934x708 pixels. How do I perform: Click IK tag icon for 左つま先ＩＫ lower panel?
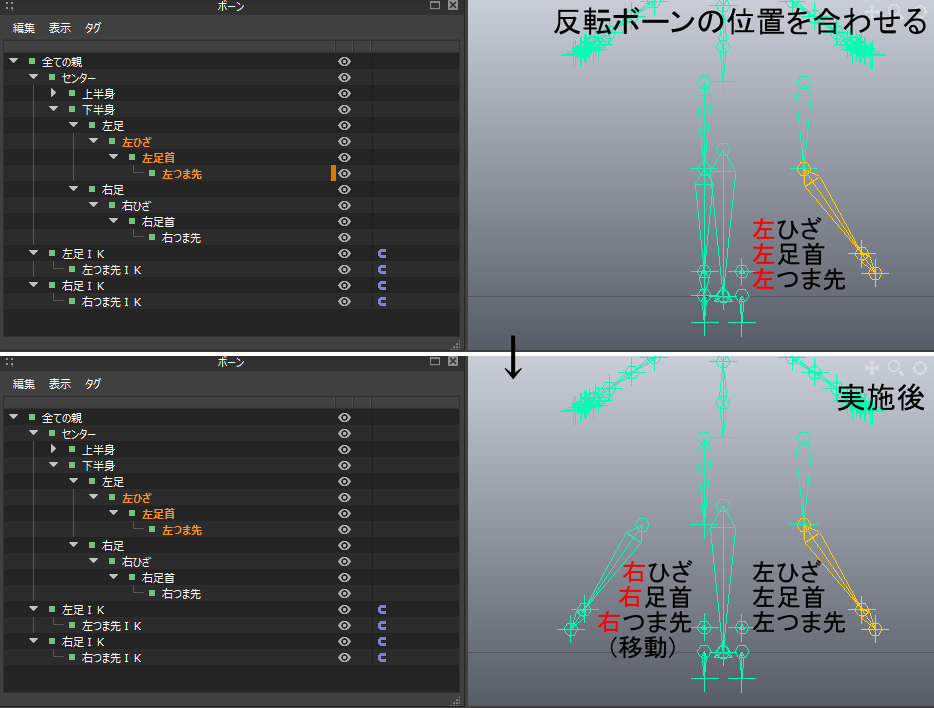(x=382, y=626)
